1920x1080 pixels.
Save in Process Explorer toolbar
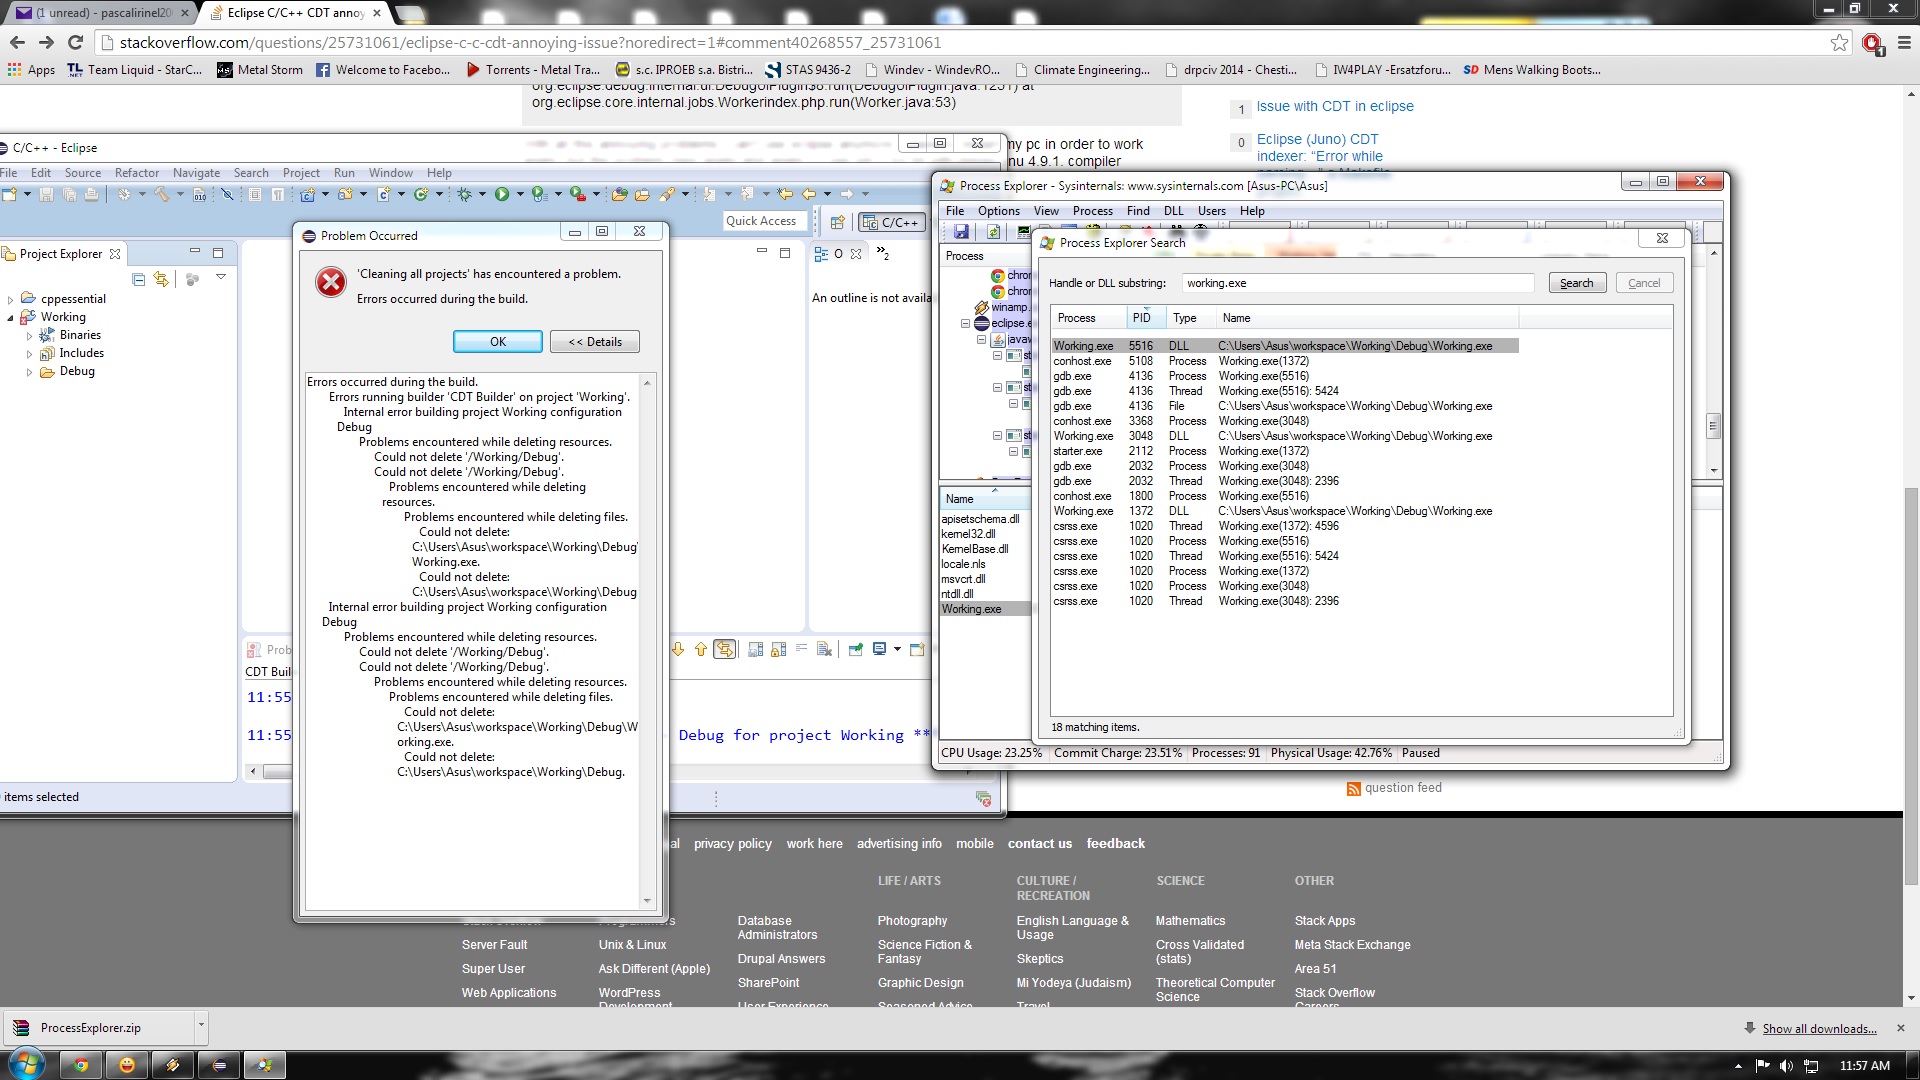pyautogui.click(x=961, y=232)
